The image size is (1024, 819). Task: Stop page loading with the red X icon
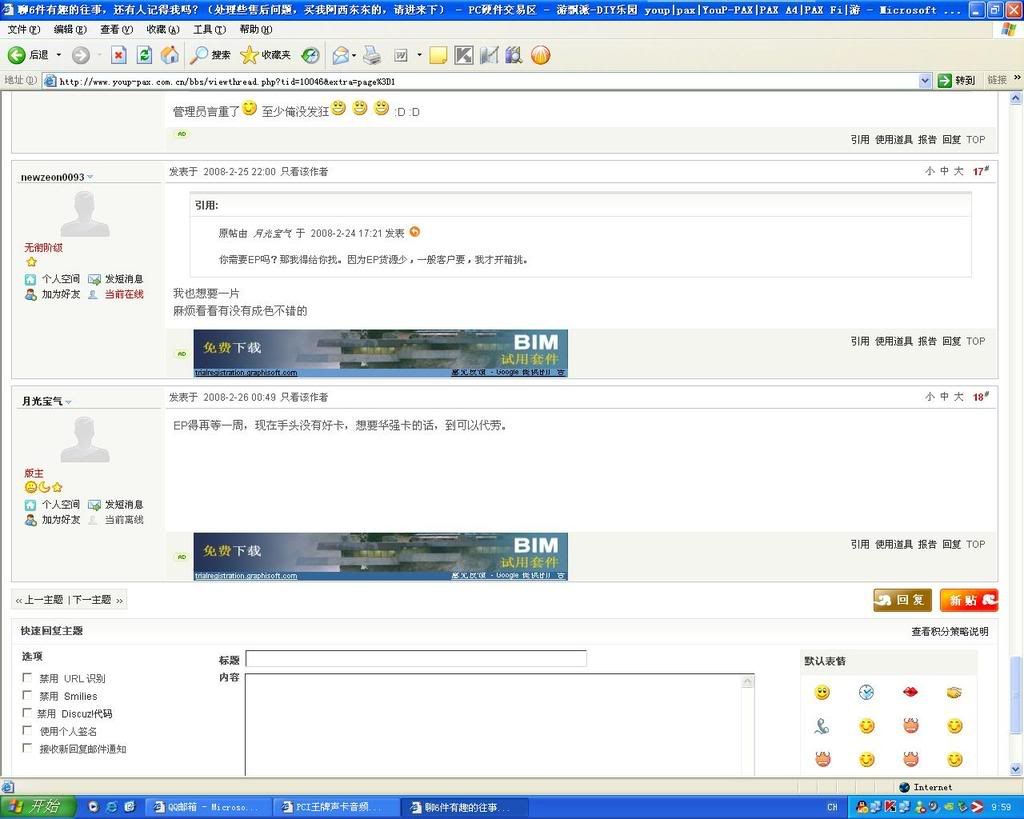[118, 55]
